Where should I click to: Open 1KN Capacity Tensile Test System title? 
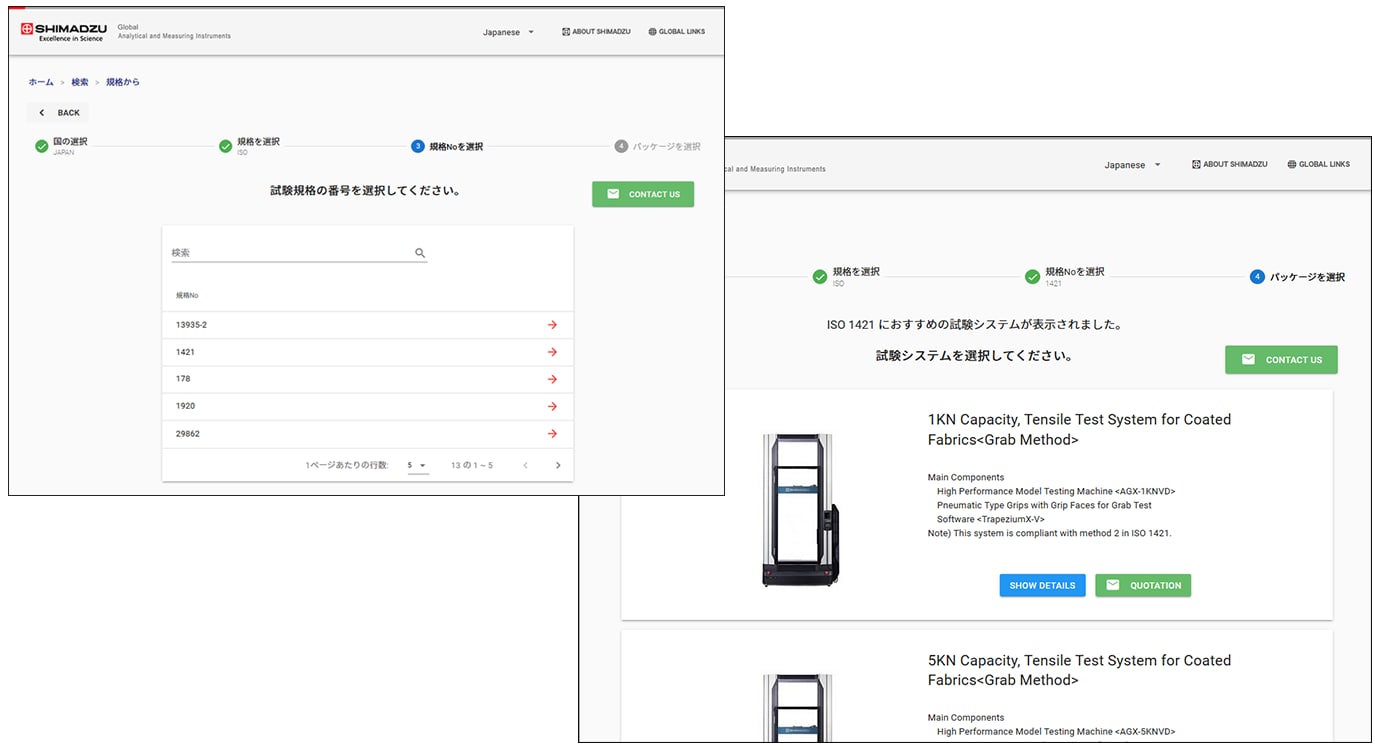pos(1079,430)
